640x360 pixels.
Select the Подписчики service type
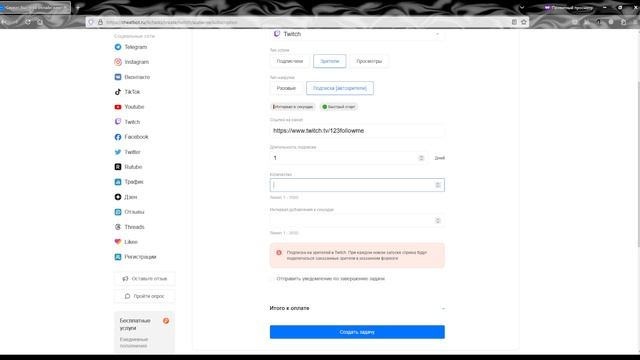pyautogui.click(x=290, y=61)
